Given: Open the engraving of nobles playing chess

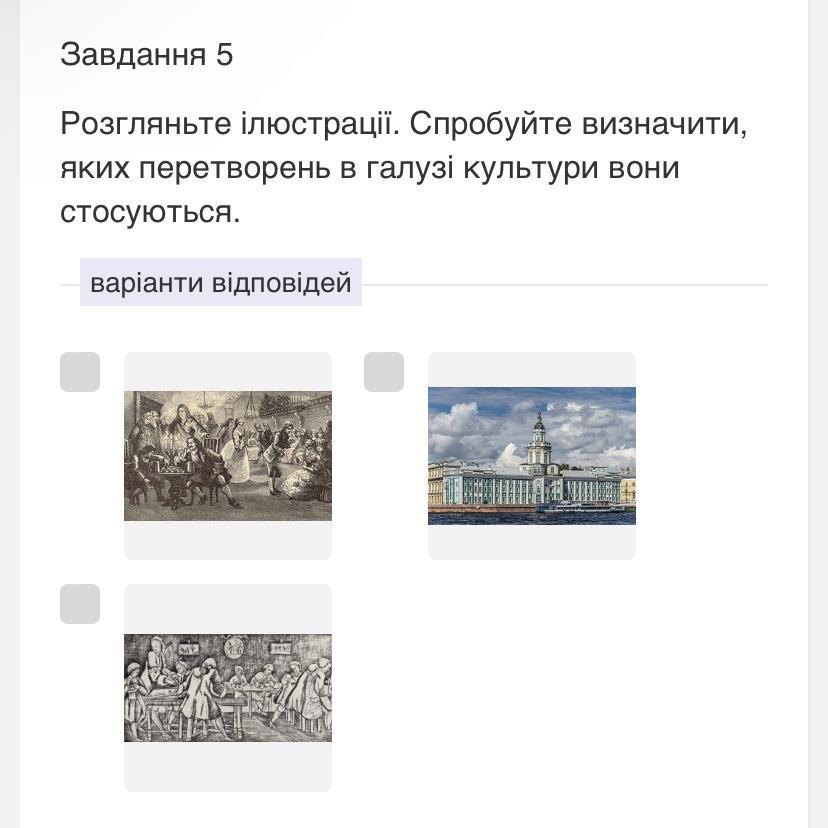Looking at the screenshot, I should (x=228, y=456).
